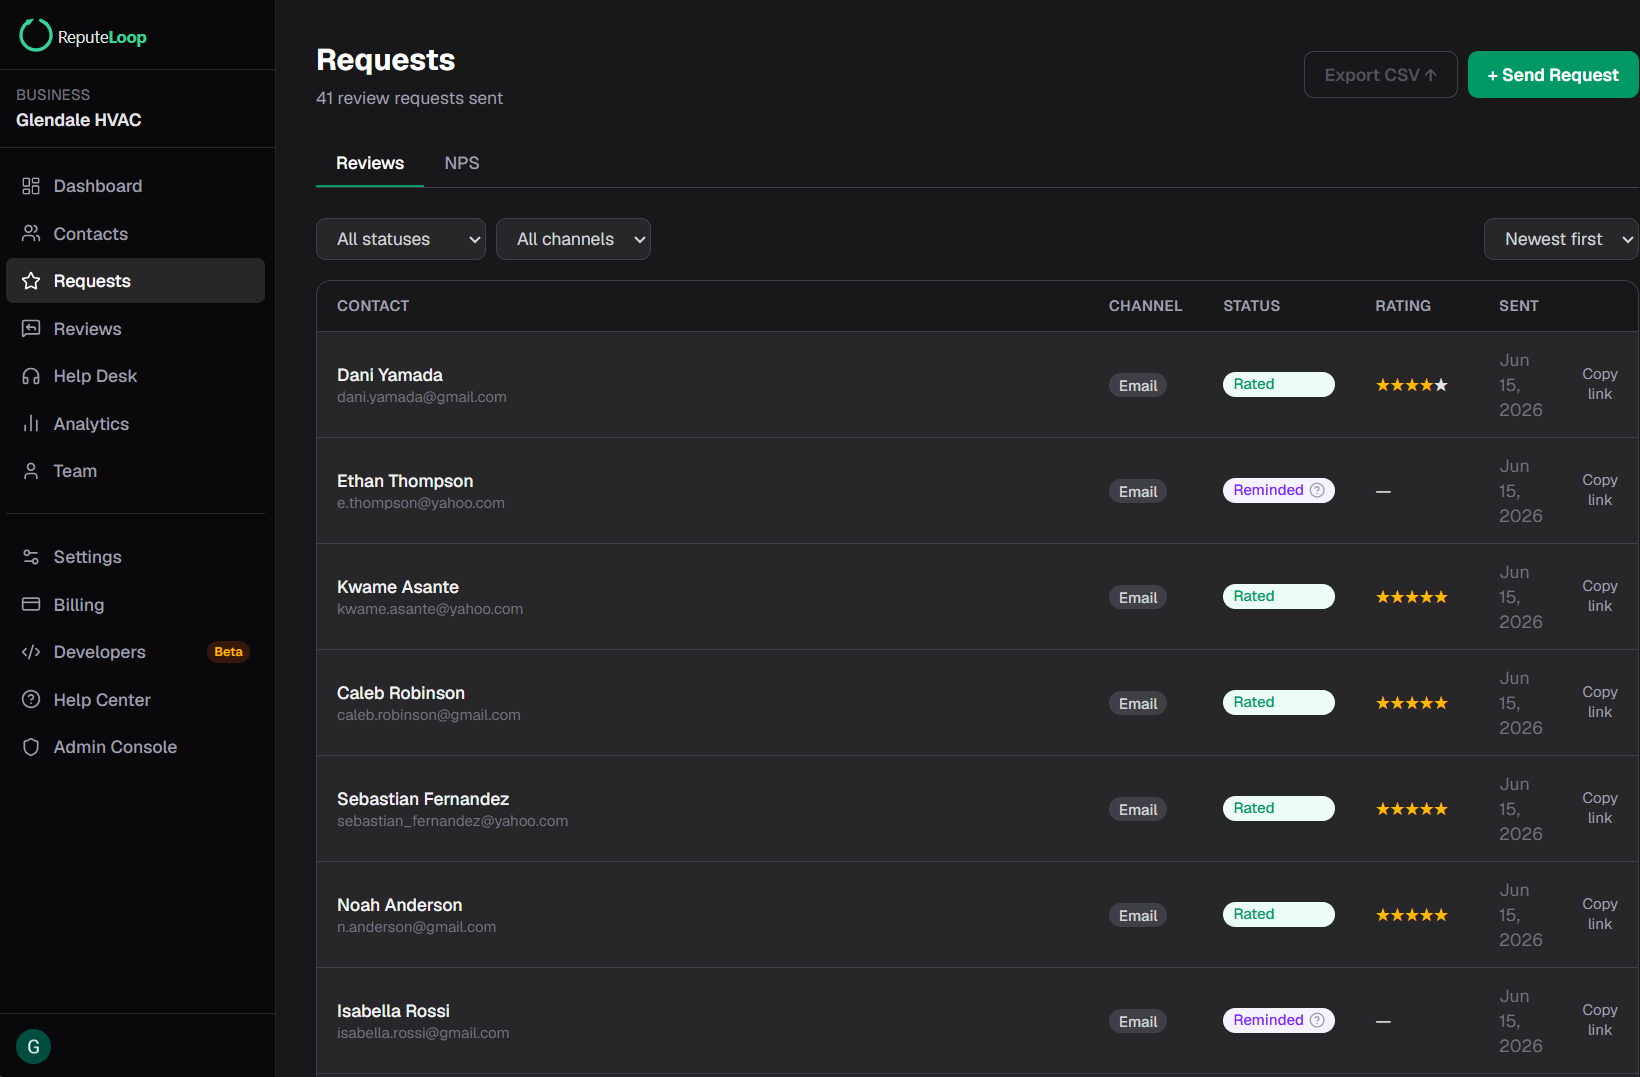1640x1077 pixels.
Task: Open the Admin Console
Action: click(135, 747)
